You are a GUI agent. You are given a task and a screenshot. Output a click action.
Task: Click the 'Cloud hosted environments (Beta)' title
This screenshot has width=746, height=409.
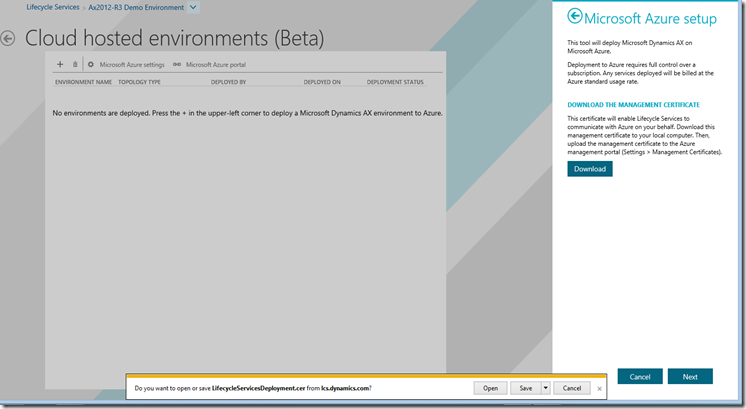point(174,38)
